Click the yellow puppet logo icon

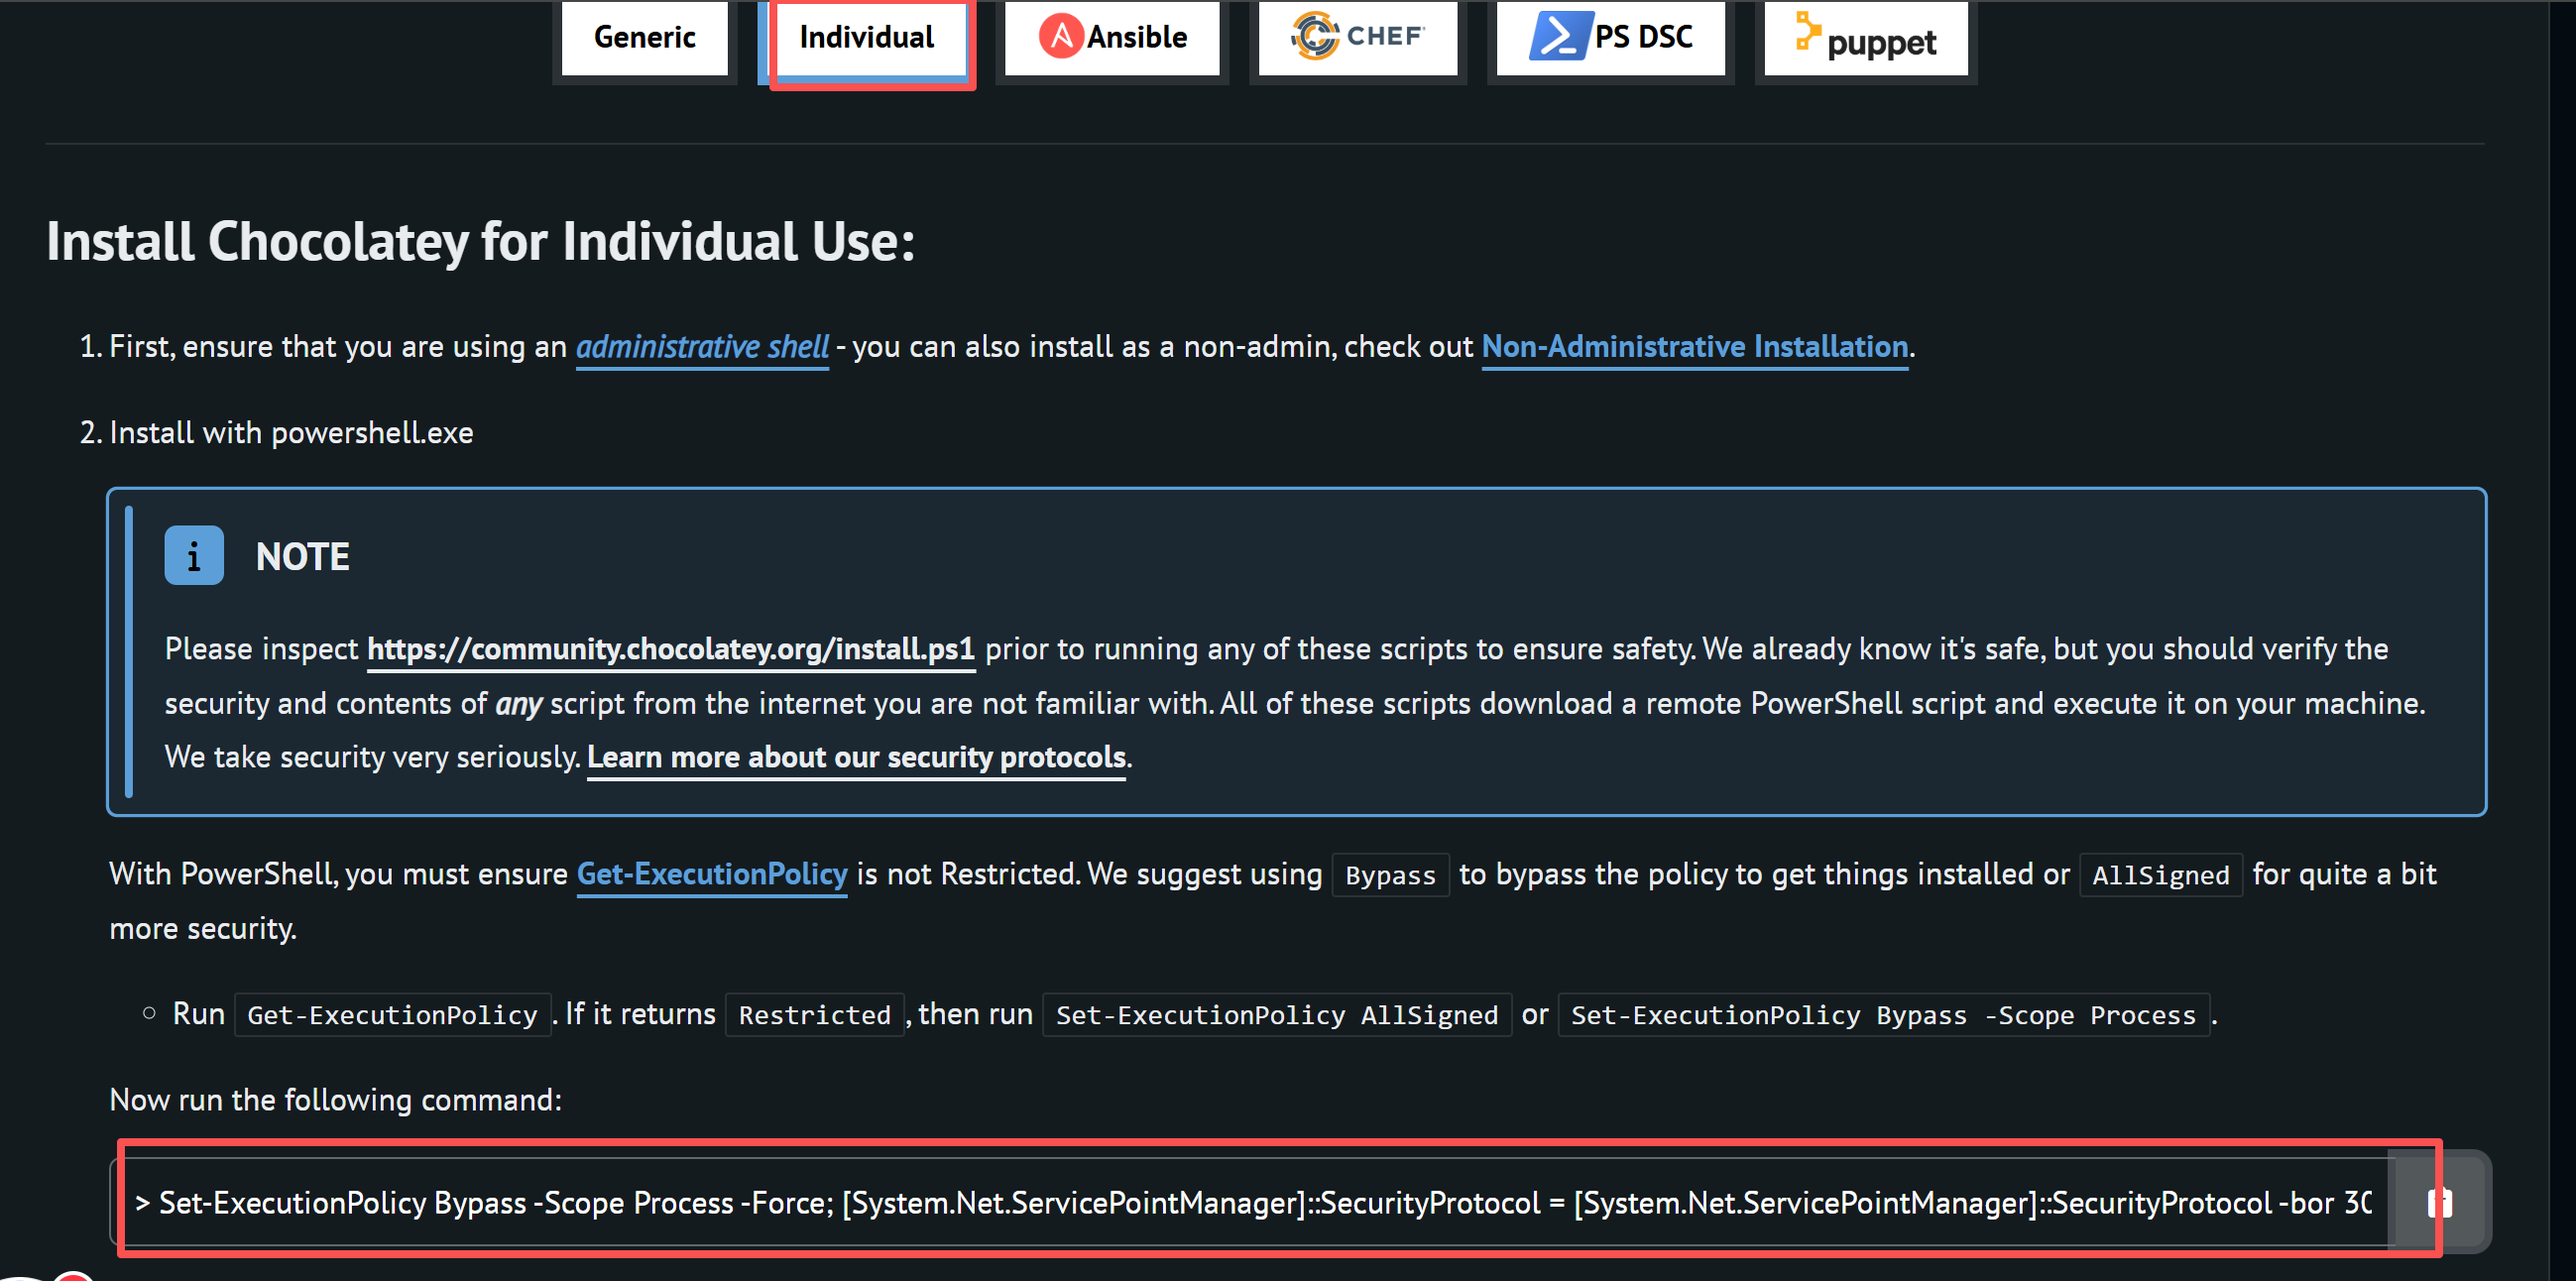[x=1807, y=30]
